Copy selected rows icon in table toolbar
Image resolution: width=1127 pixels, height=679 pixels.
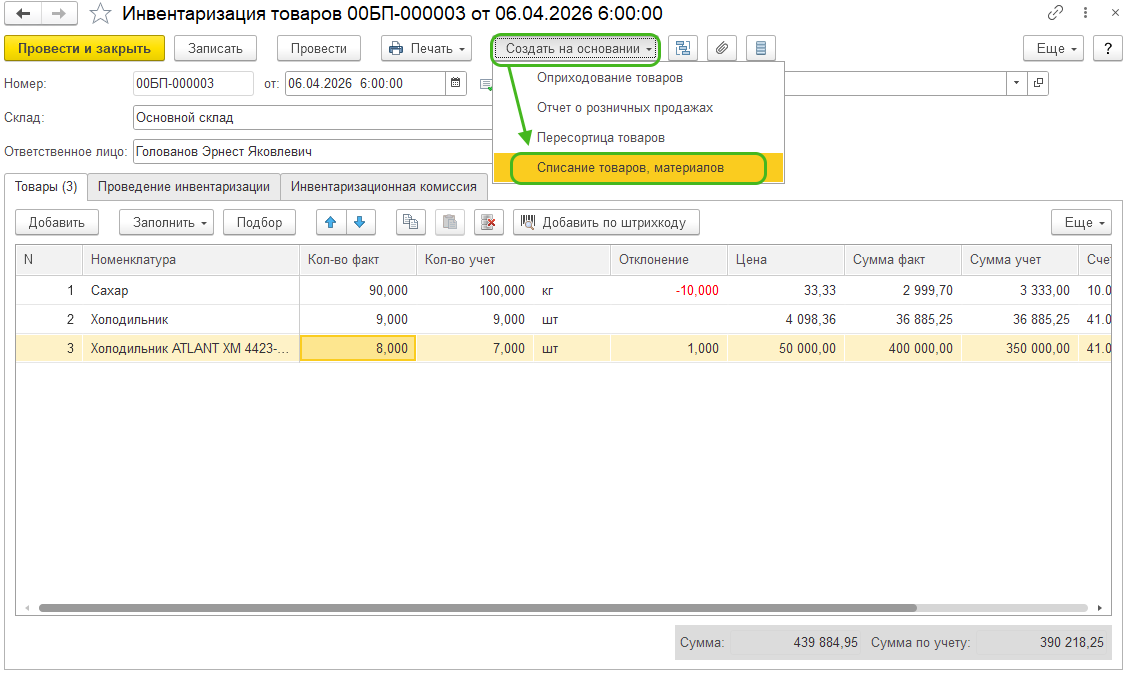coord(410,222)
